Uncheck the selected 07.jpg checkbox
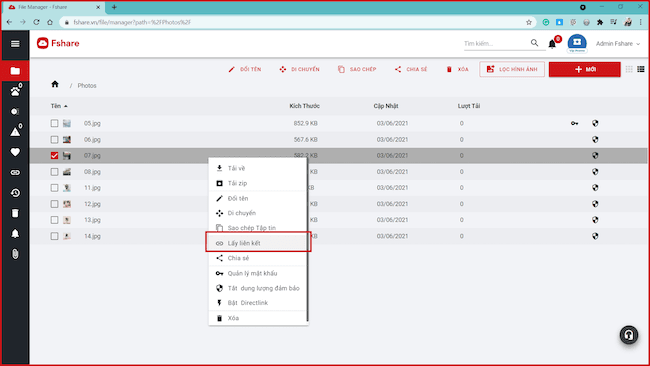Viewport: 650px width, 366px height. click(54, 155)
